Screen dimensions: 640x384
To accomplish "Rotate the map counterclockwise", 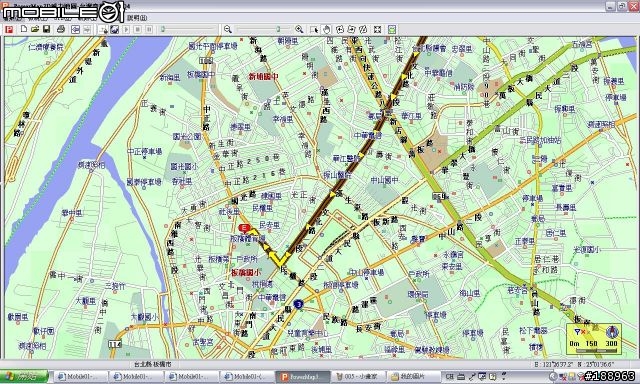I will pos(340,29).
